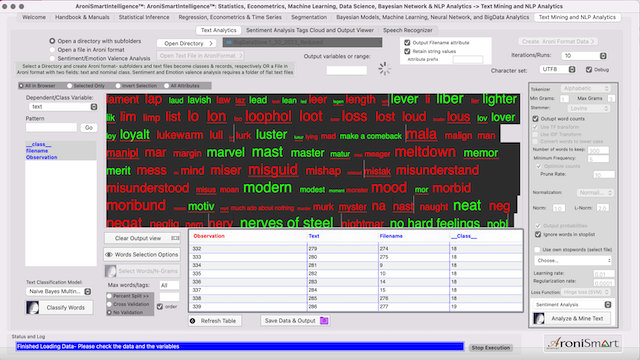Click the blue status progress bar
This screenshot has width=640, height=360.
pos(240,347)
